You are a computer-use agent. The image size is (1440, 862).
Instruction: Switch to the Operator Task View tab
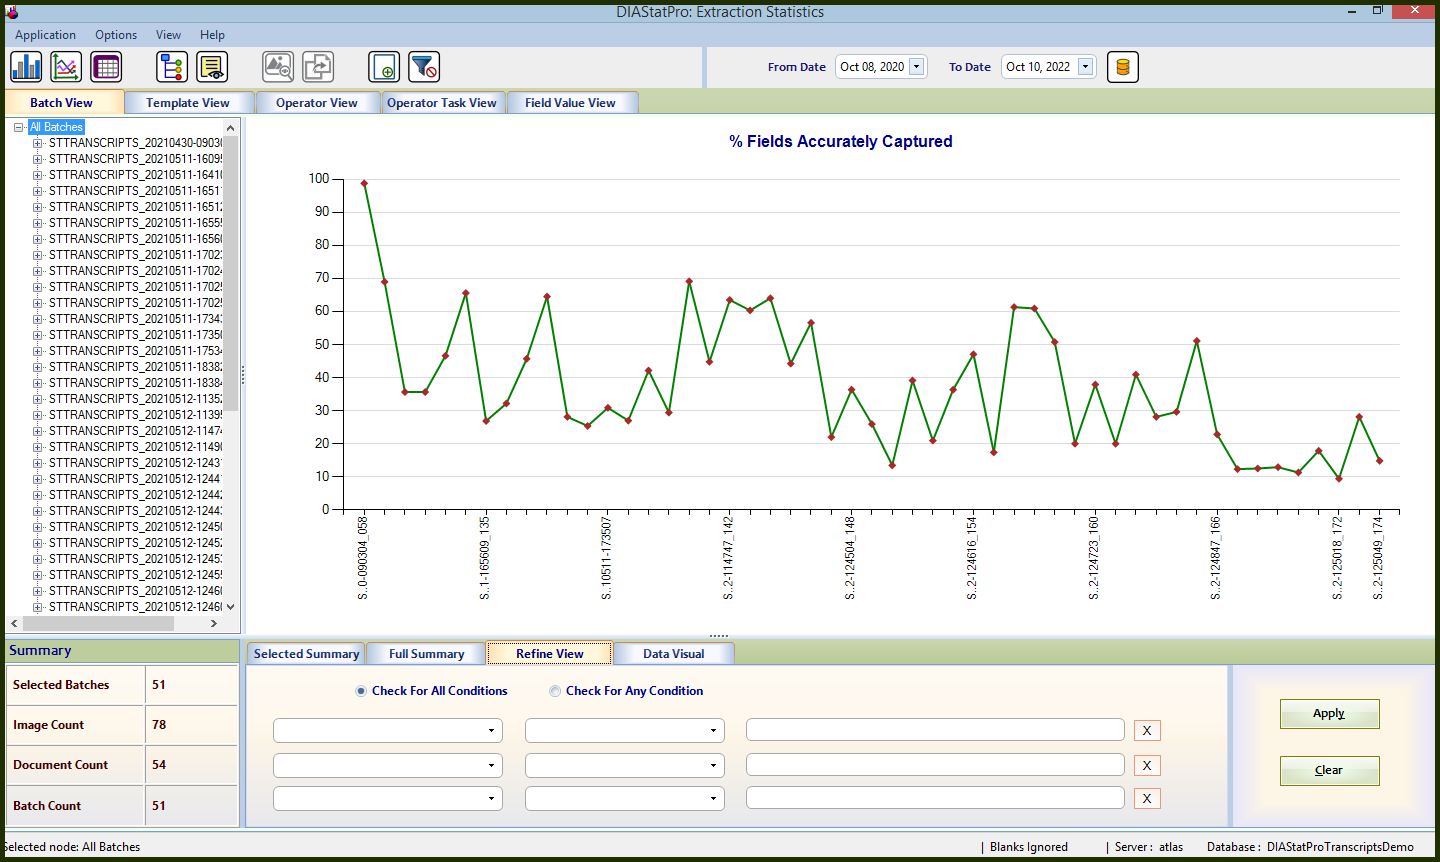click(x=442, y=103)
